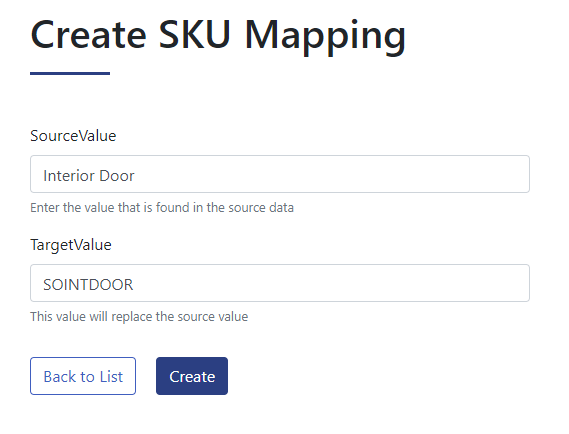The height and width of the screenshot is (434, 569).
Task: Click the Create button
Action: click(x=192, y=376)
